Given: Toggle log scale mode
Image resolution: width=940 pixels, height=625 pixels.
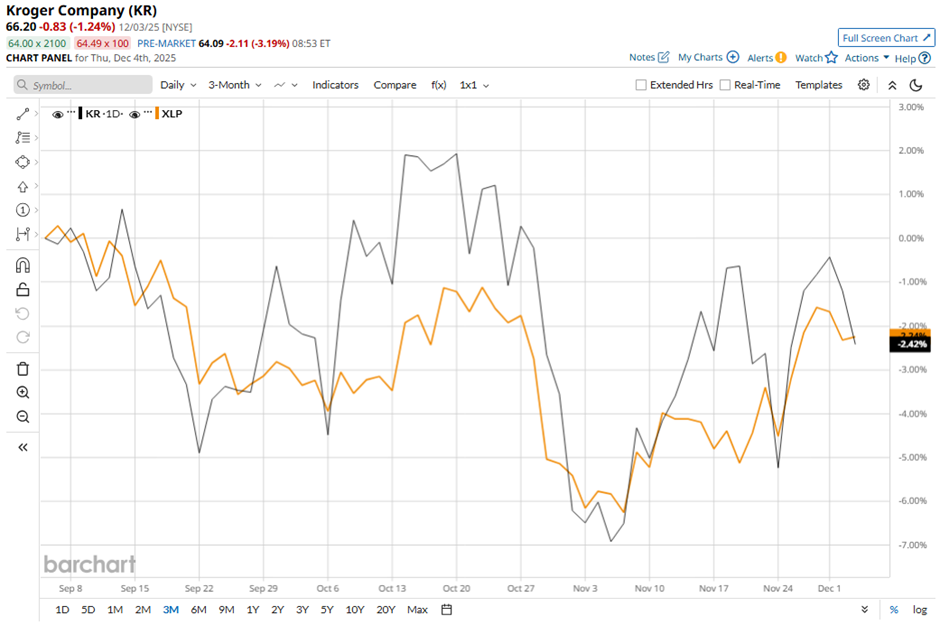Looking at the screenshot, I should click(x=920, y=609).
